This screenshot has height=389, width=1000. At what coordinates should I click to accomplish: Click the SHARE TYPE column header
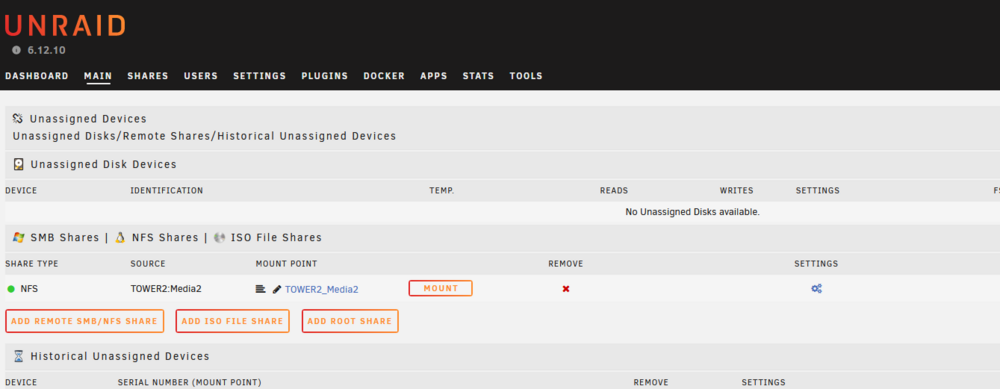[32, 263]
